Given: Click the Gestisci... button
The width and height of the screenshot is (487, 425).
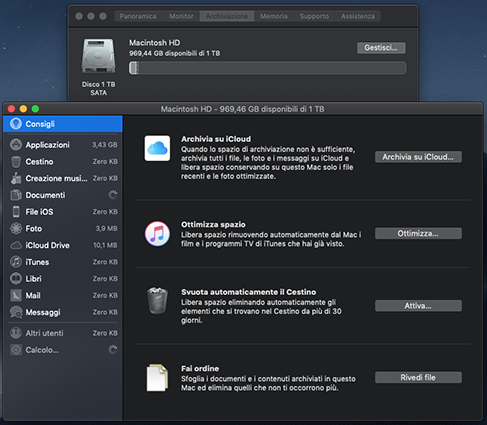Looking at the screenshot, I should pos(381,48).
